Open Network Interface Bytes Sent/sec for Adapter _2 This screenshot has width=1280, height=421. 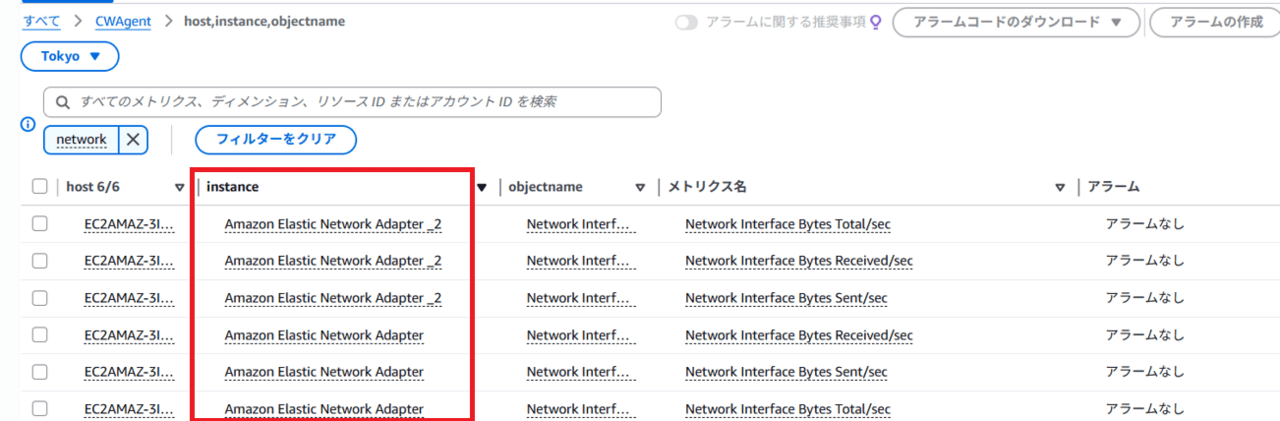coord(786,298)
